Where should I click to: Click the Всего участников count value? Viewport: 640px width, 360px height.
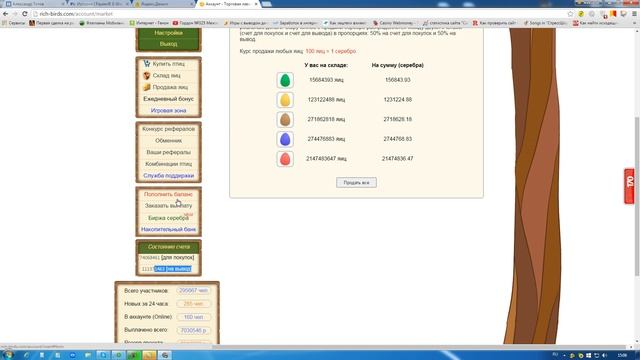pyautogui.click(x=193, y=291)
